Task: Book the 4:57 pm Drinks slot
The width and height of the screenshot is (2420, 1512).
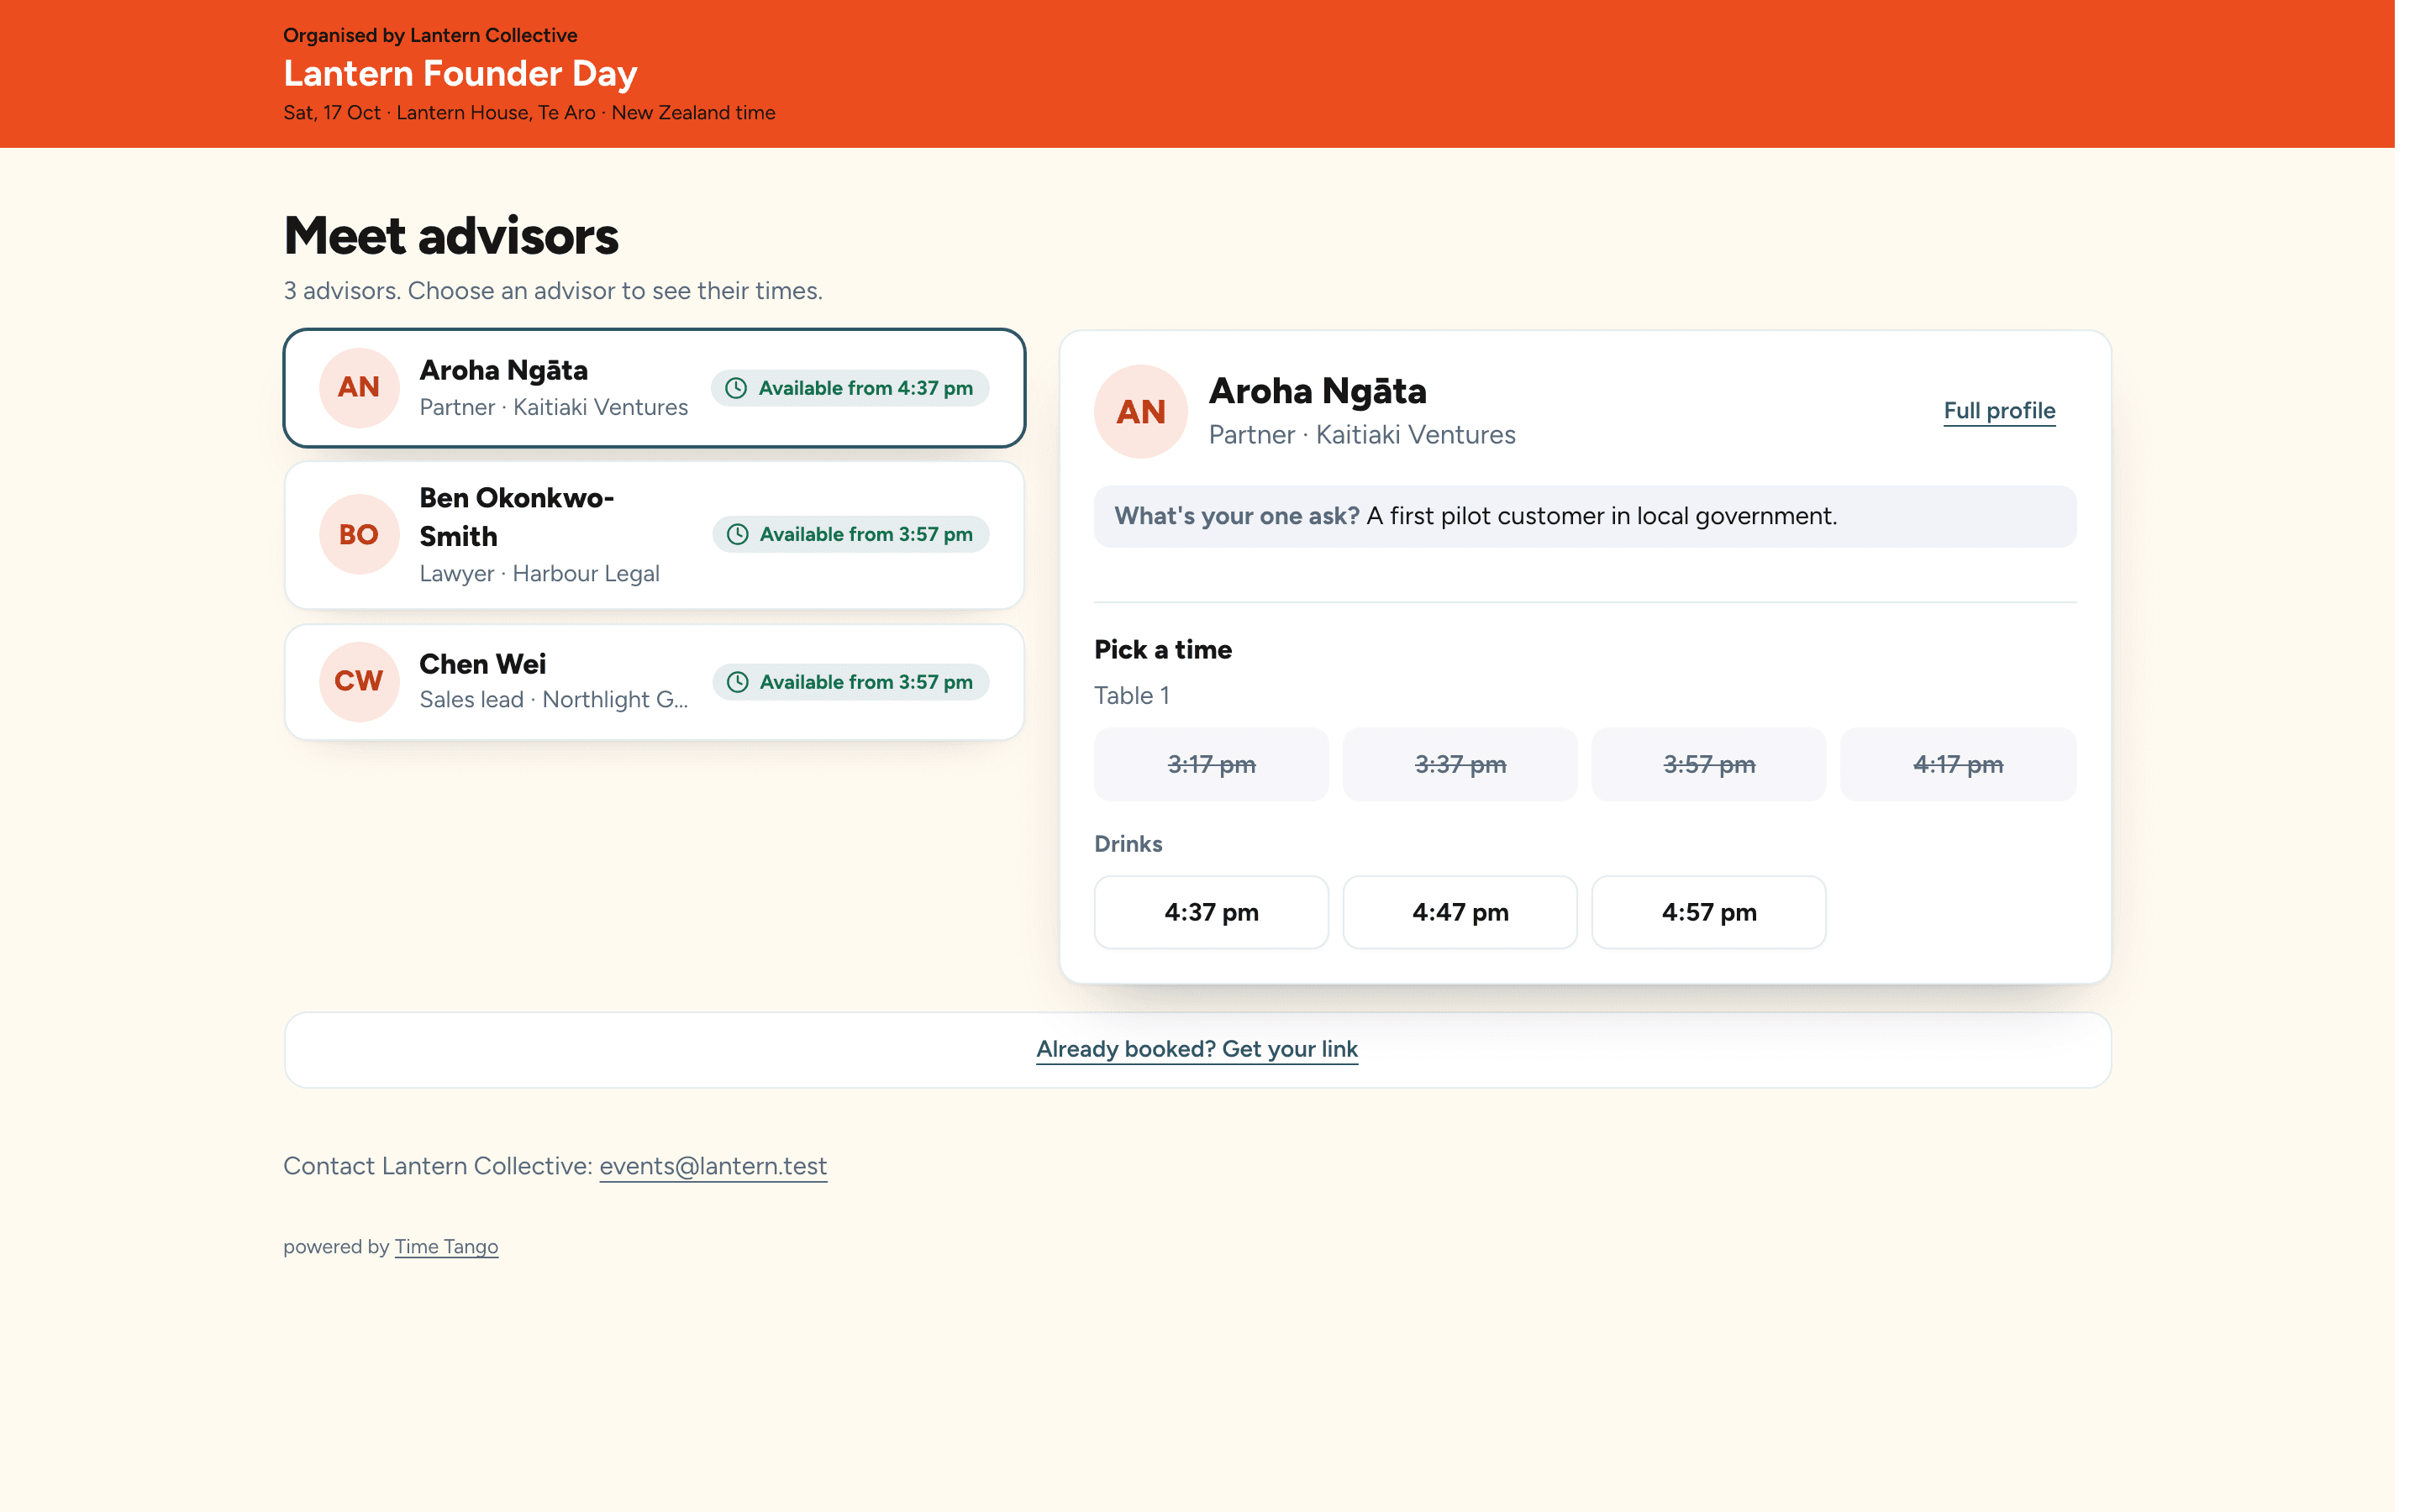Action: point(1709,912)
